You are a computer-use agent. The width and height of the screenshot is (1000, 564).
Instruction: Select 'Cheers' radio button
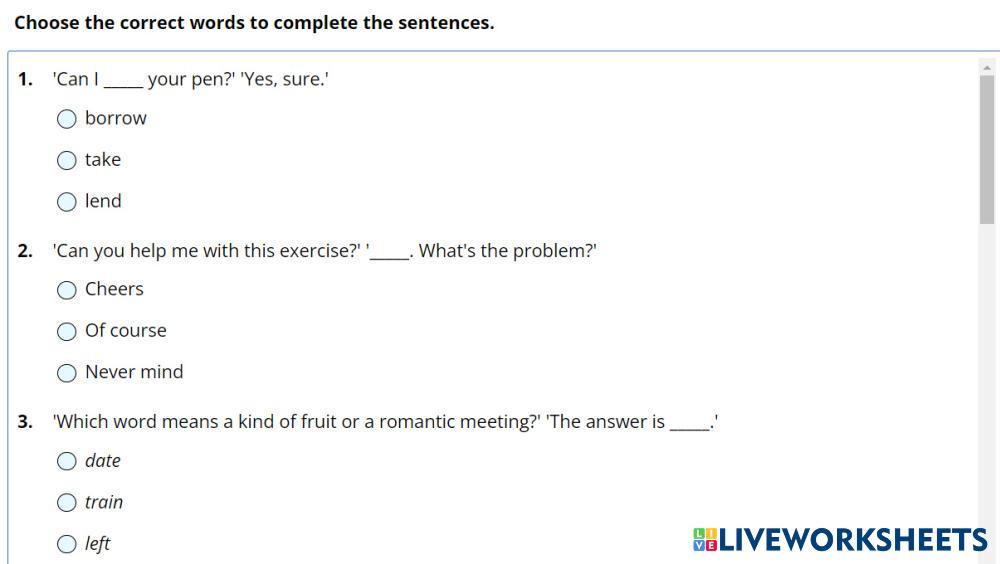[67, 290]
